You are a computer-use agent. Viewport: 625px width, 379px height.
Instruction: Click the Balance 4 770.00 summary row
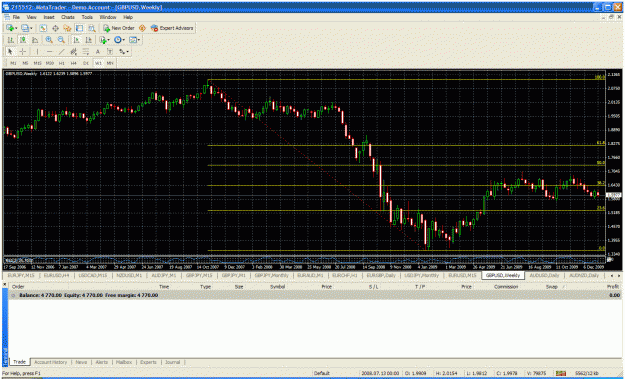point(315,295)
